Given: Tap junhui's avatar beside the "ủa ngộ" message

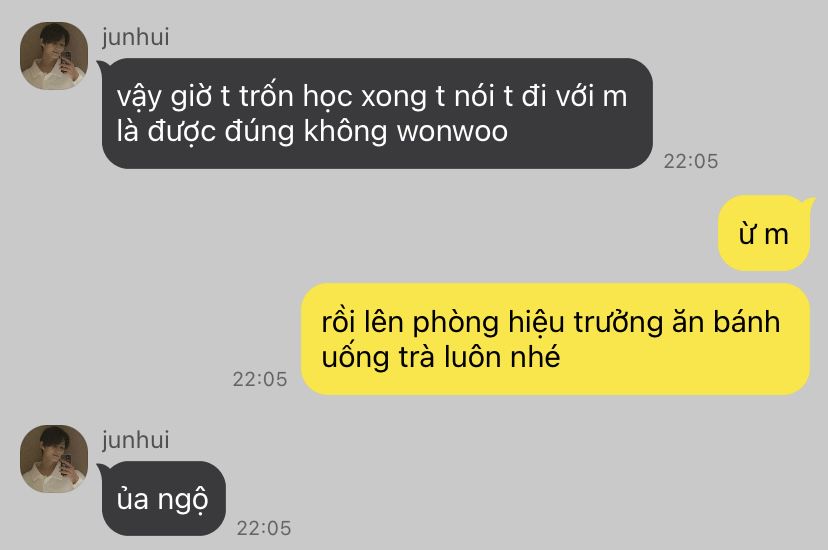Looking at the screenshot, I should click(54, 458).
